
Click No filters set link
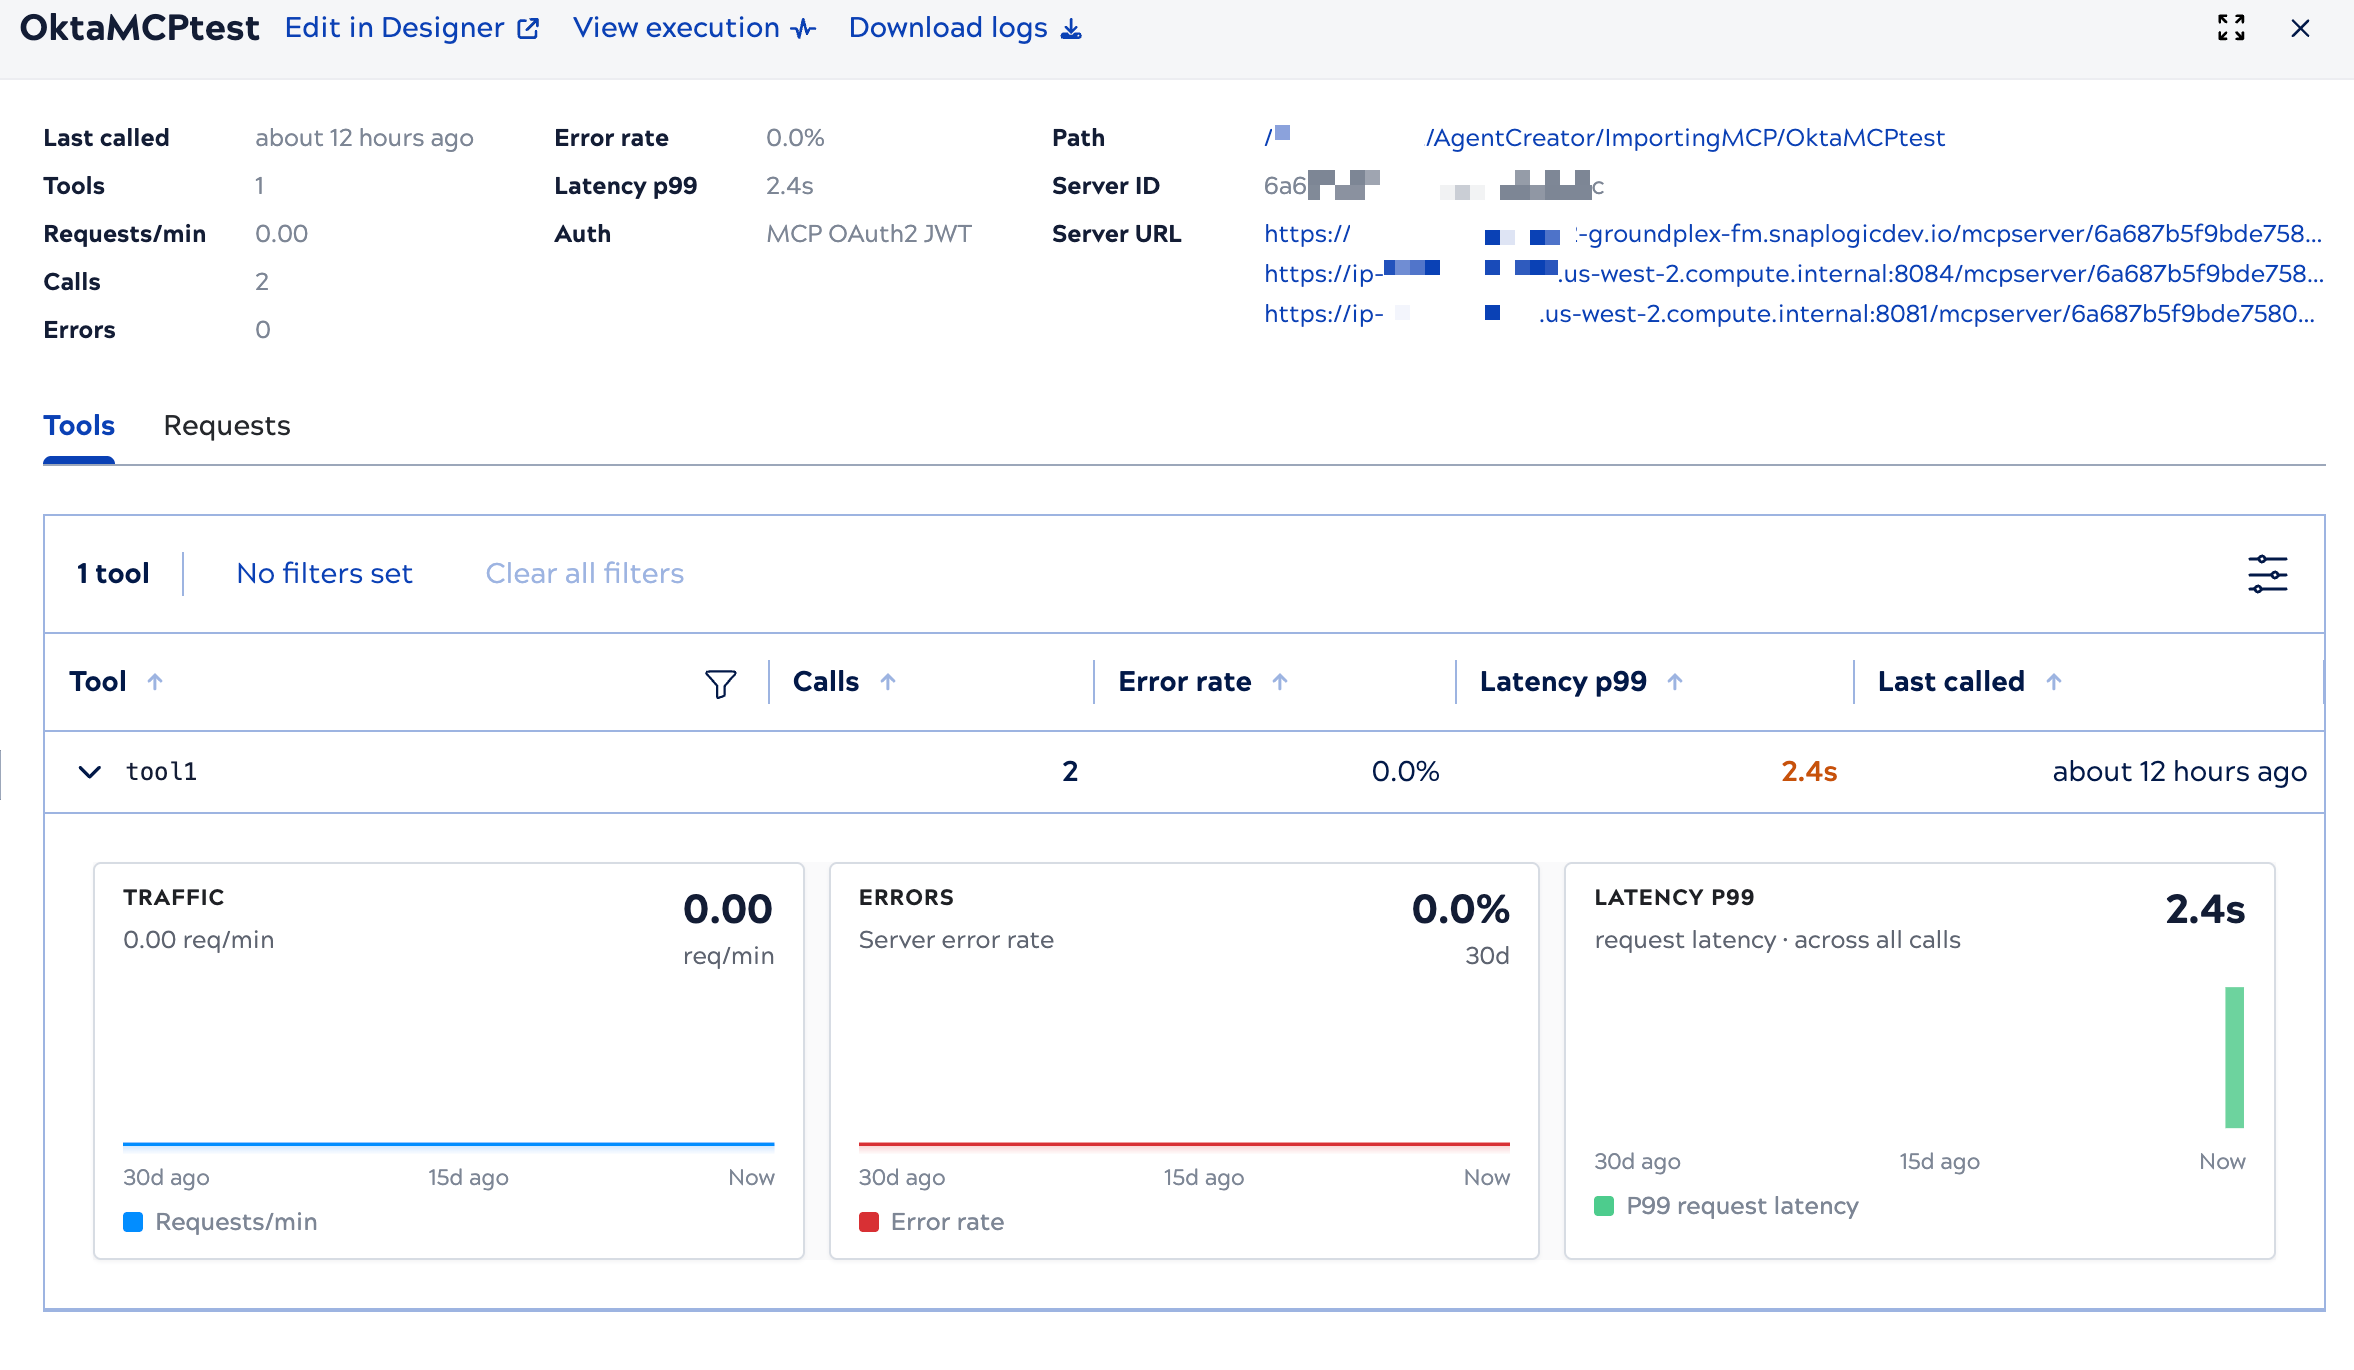(324, 574)
